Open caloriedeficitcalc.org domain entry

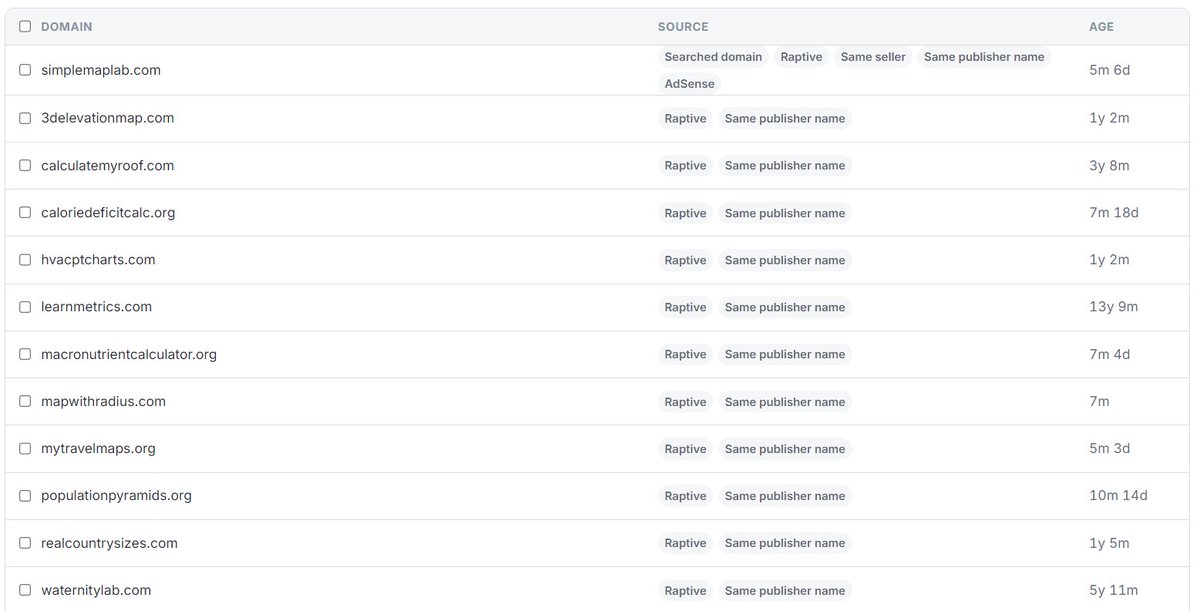click(108, 213)
